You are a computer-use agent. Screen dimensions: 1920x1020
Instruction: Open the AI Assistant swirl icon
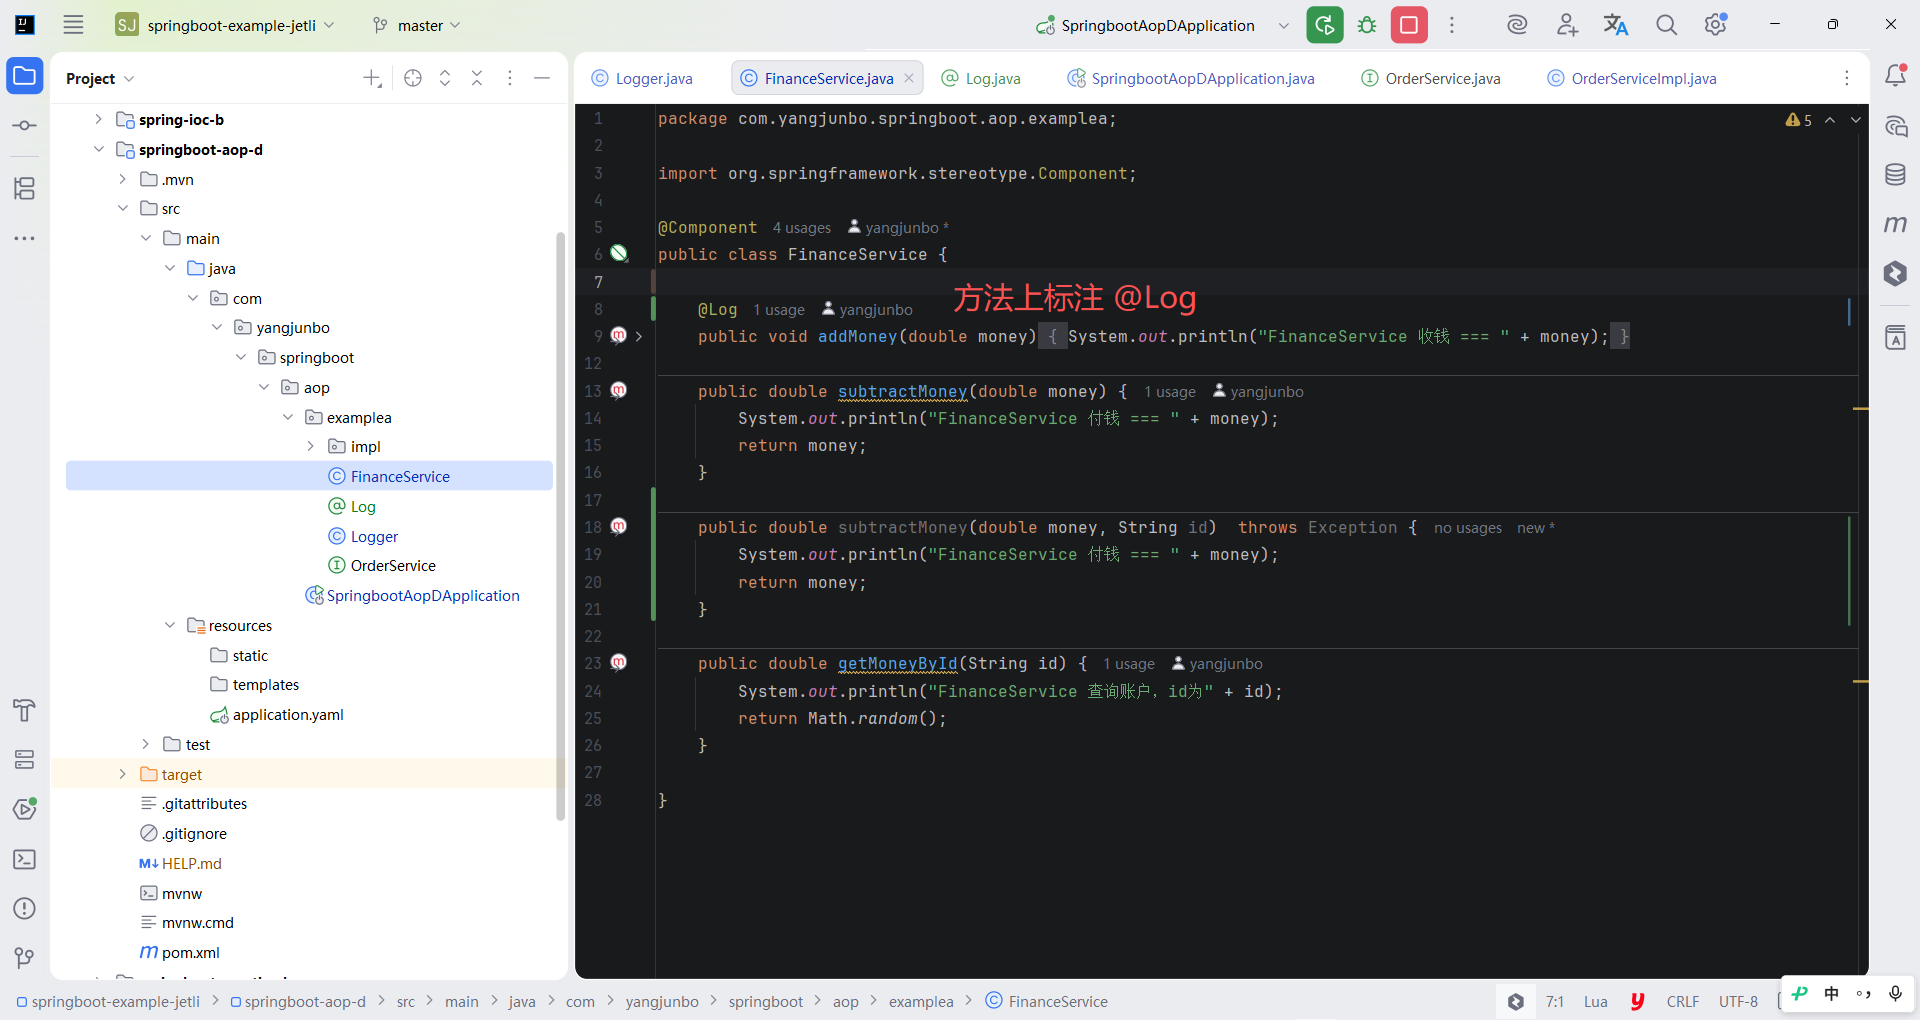pyautogui.click(x=1517, y=25)
